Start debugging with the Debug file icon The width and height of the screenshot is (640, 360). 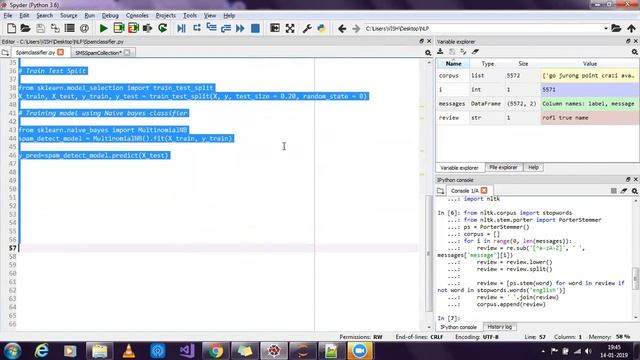(x=182, y=28)
